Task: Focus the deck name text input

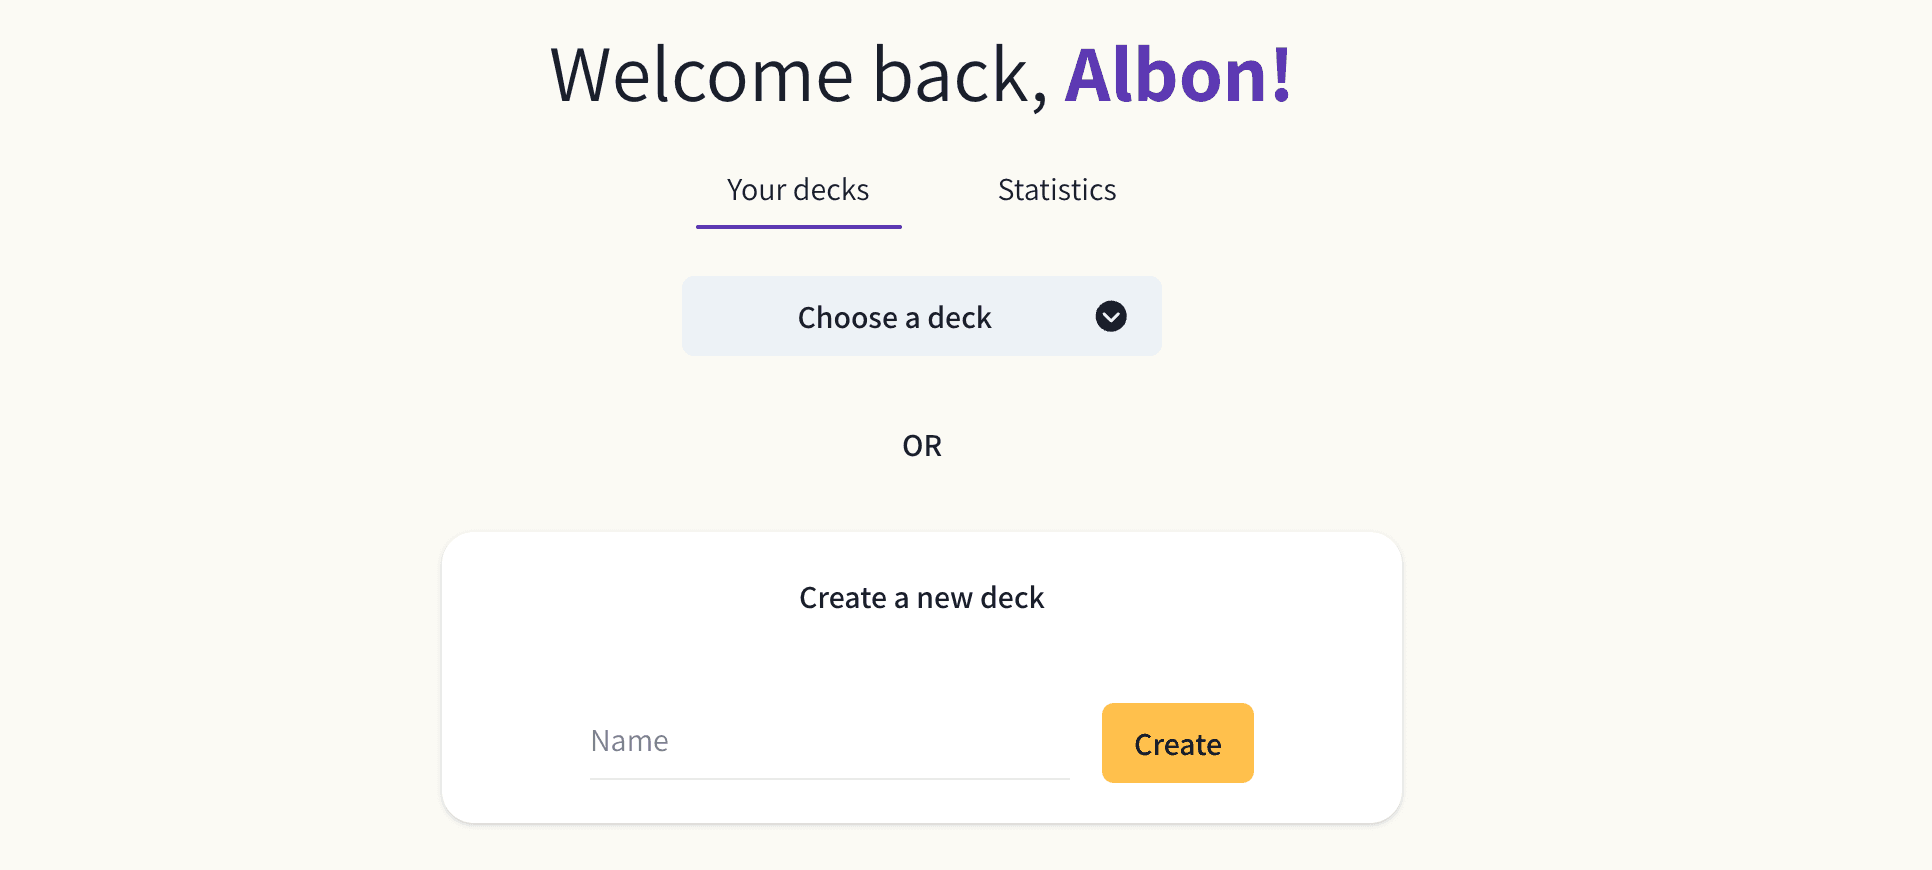Action: click(x=830, y=740)
